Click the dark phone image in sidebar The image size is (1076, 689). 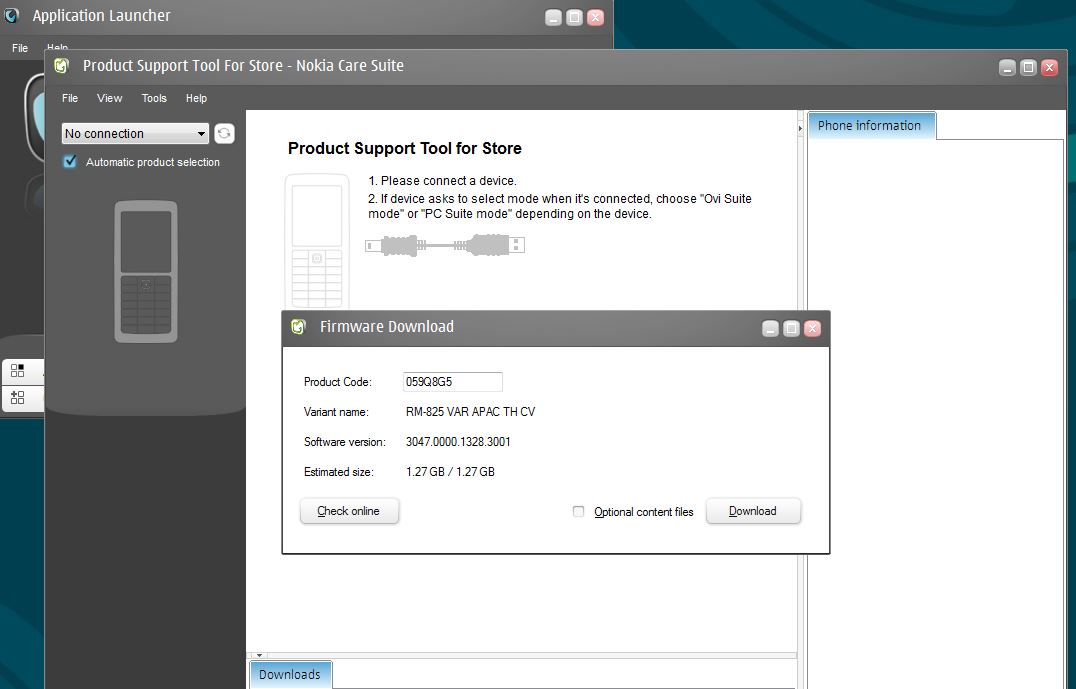[x=145, y=272]
